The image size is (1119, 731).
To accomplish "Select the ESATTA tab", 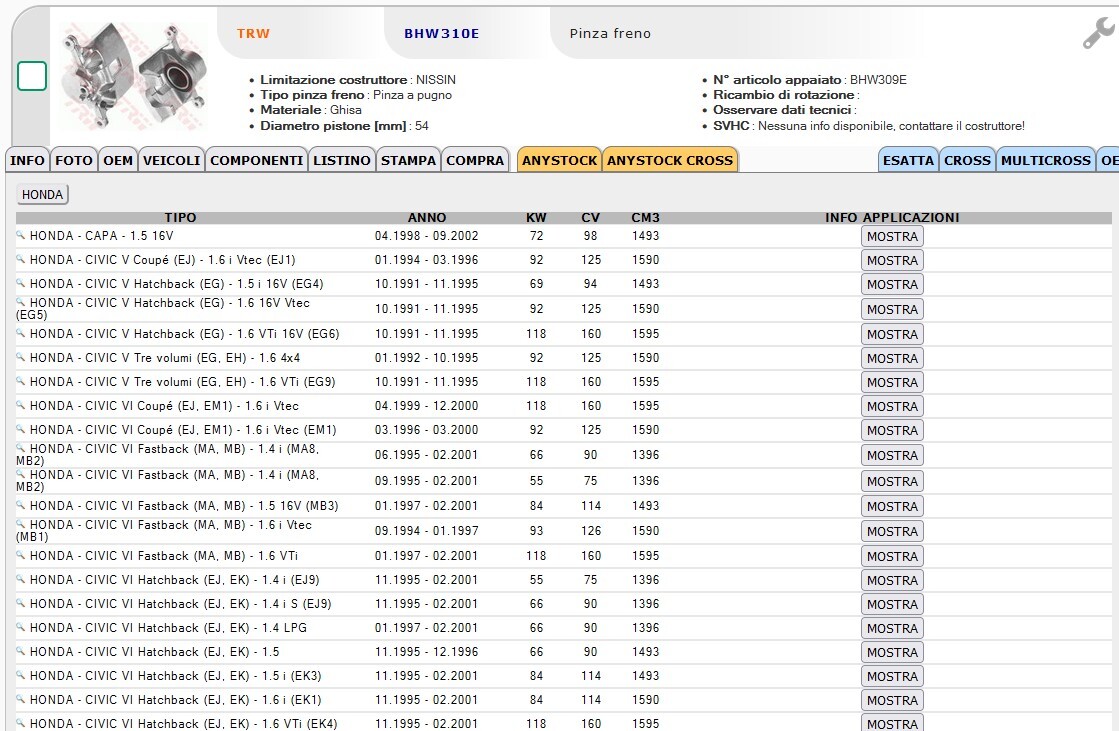I will pos(908,160).
